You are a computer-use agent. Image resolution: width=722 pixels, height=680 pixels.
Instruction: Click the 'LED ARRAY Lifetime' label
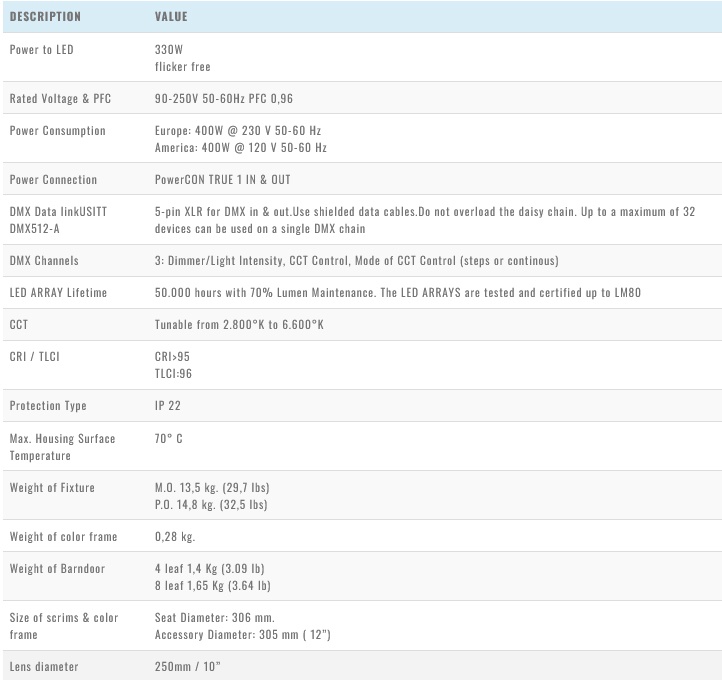[x=58, y=293]
